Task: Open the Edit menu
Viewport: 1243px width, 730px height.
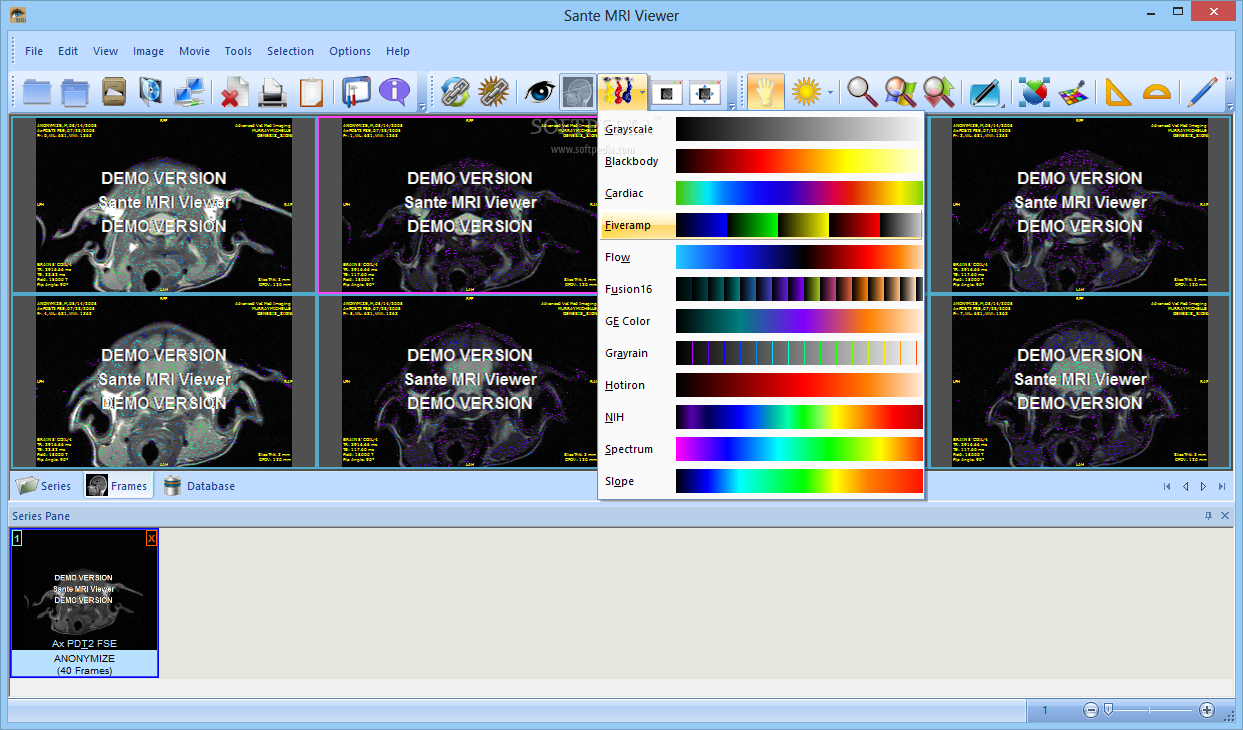Action: point(68,51)
